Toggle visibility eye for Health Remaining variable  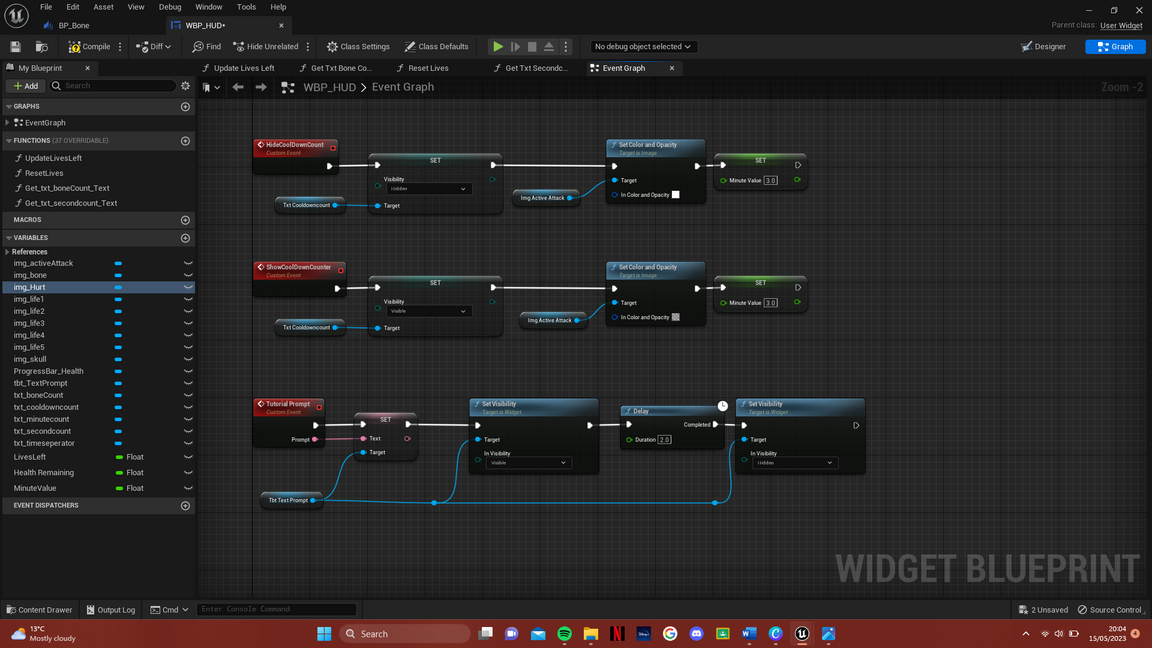pos(188,472)
